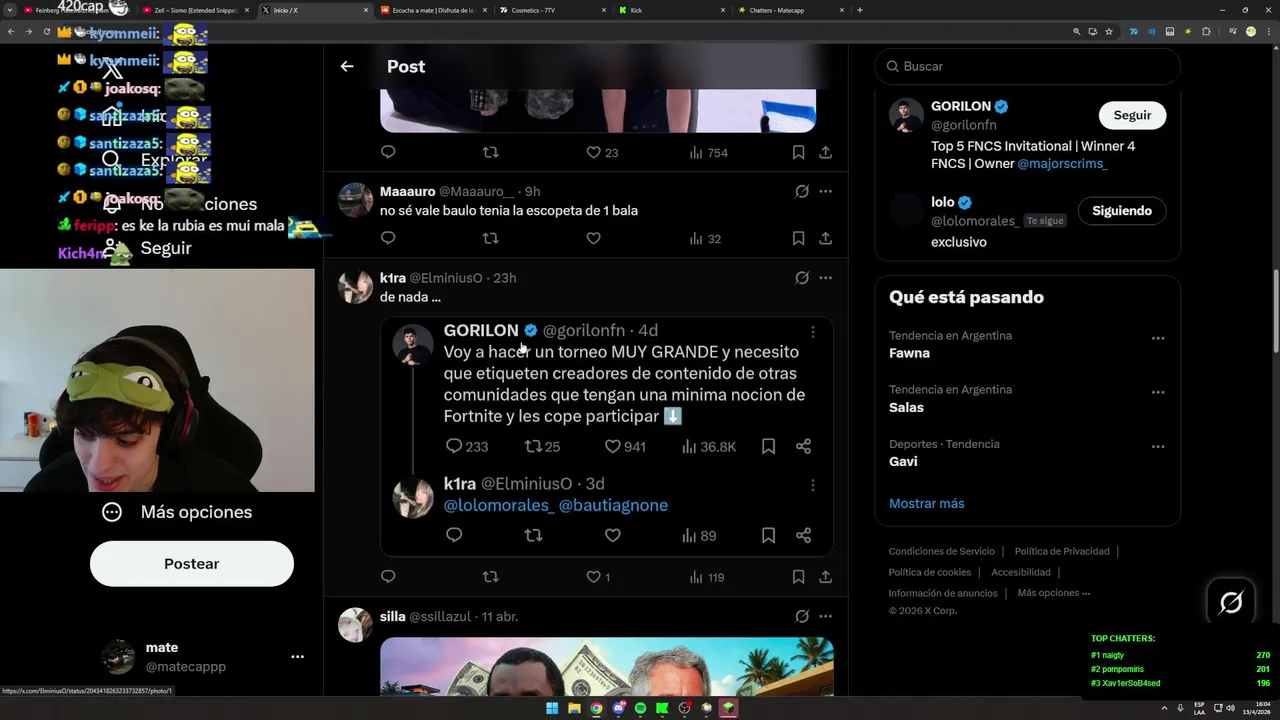1280x720 pixels.
Task: Click Mostrar más under trends
Action: coord(927,504)
